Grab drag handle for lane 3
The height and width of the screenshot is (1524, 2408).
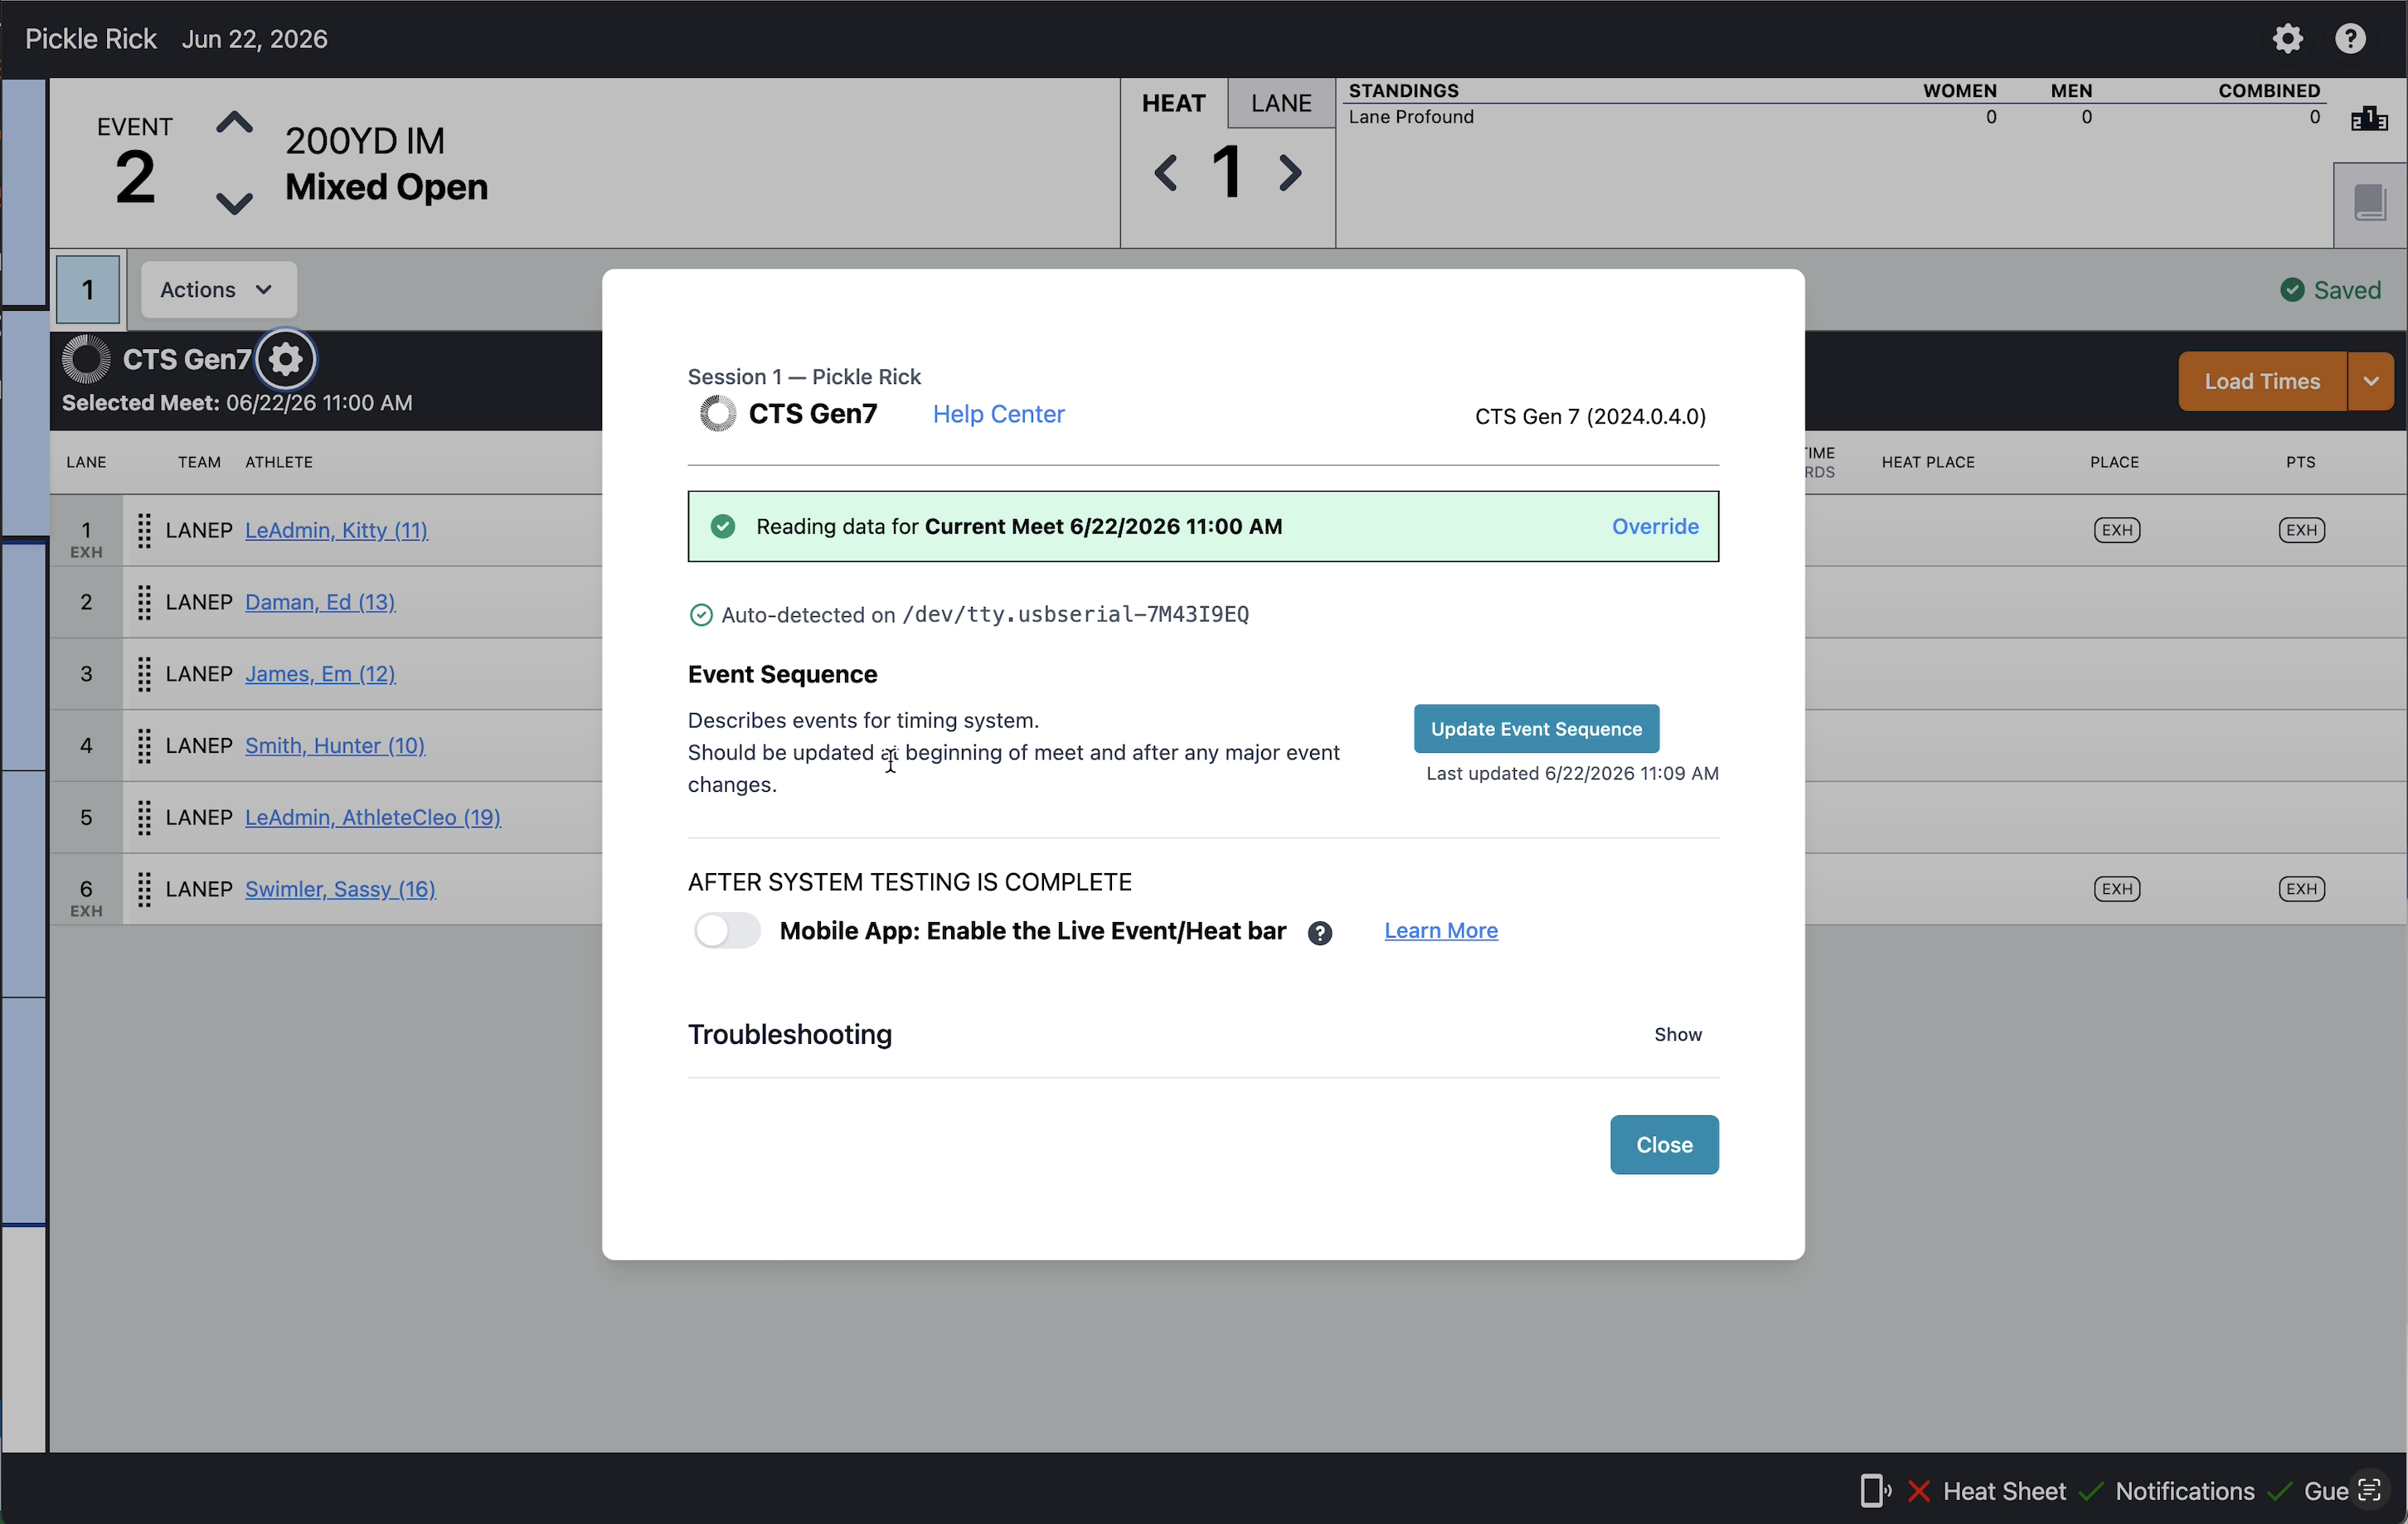[144, 675]
